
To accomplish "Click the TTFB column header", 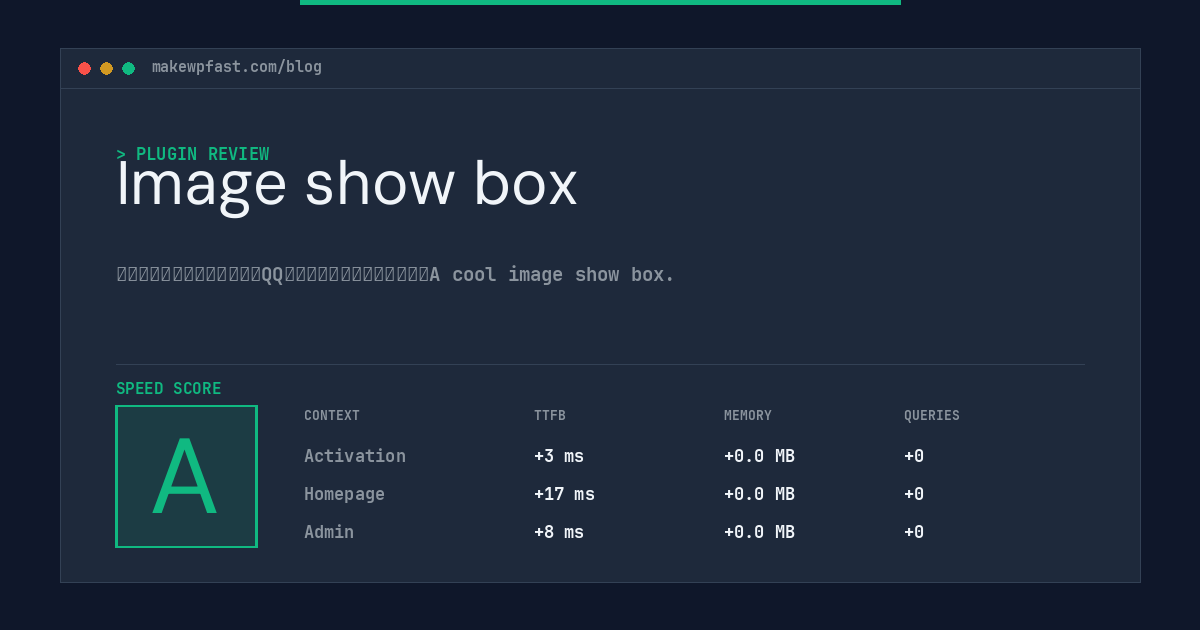I will 550,416.
